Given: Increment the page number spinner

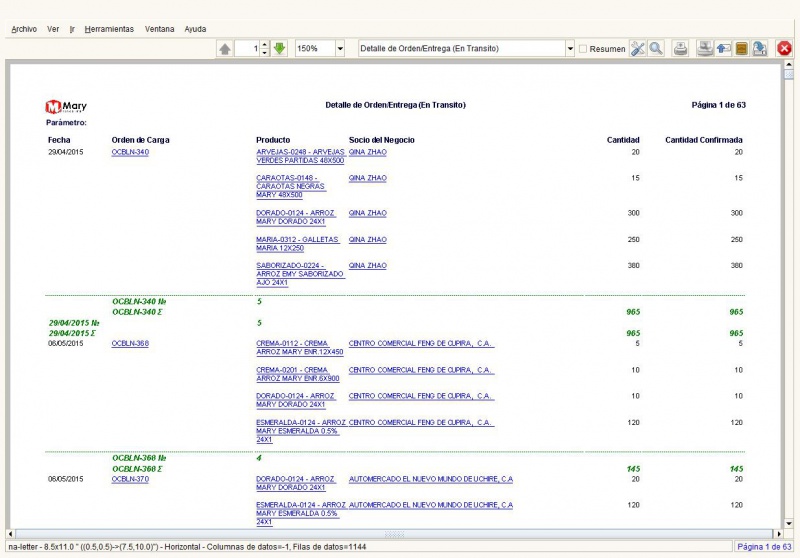Looking at the screenshot, I should click(x=265, y=45).
